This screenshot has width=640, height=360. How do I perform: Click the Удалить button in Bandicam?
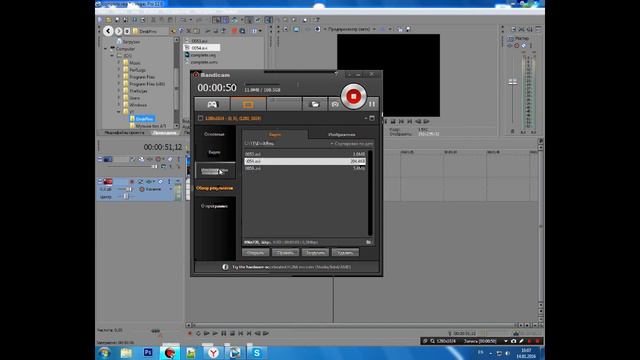345,253
